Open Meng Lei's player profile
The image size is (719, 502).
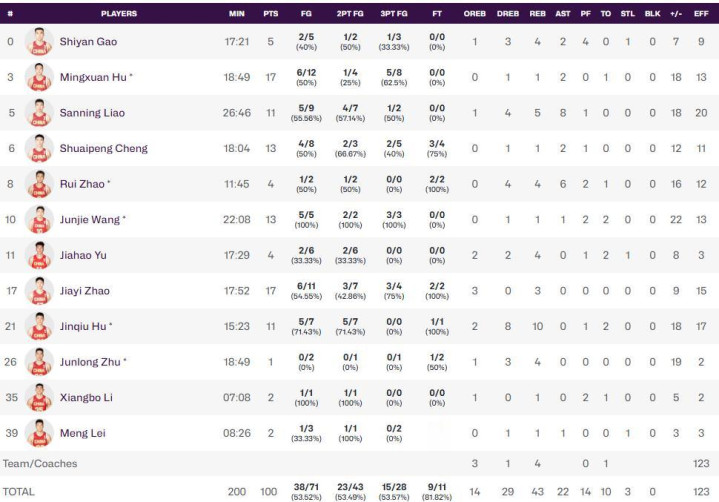pos(83,433)
